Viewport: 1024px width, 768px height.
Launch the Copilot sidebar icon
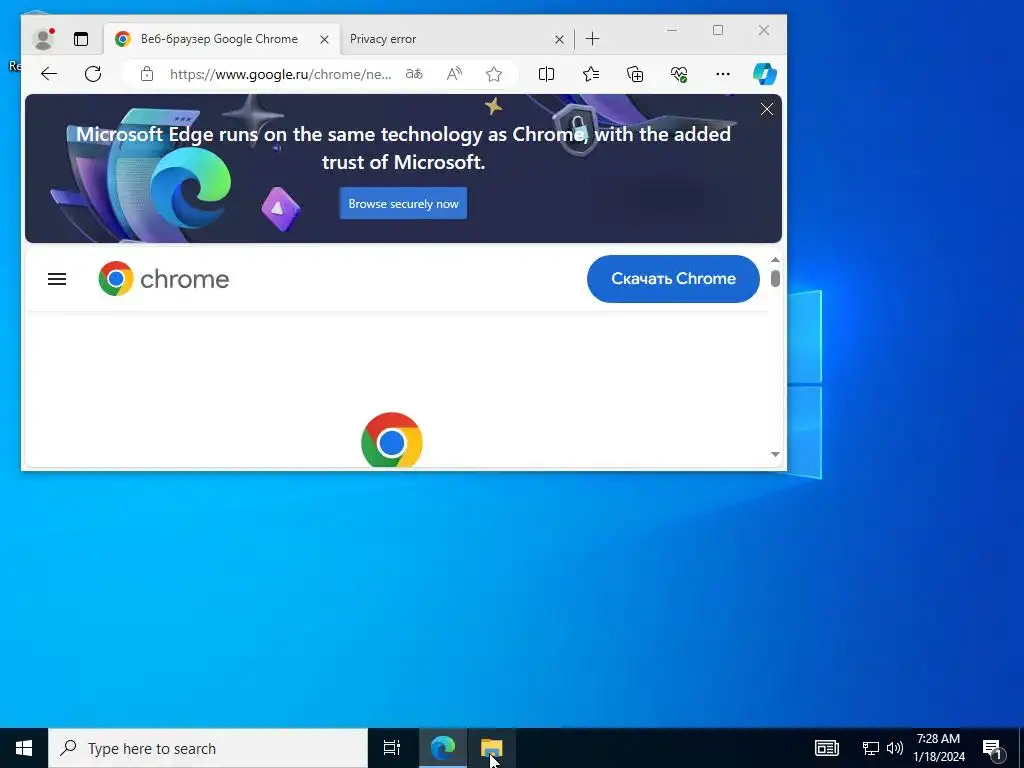coord(765,74)
